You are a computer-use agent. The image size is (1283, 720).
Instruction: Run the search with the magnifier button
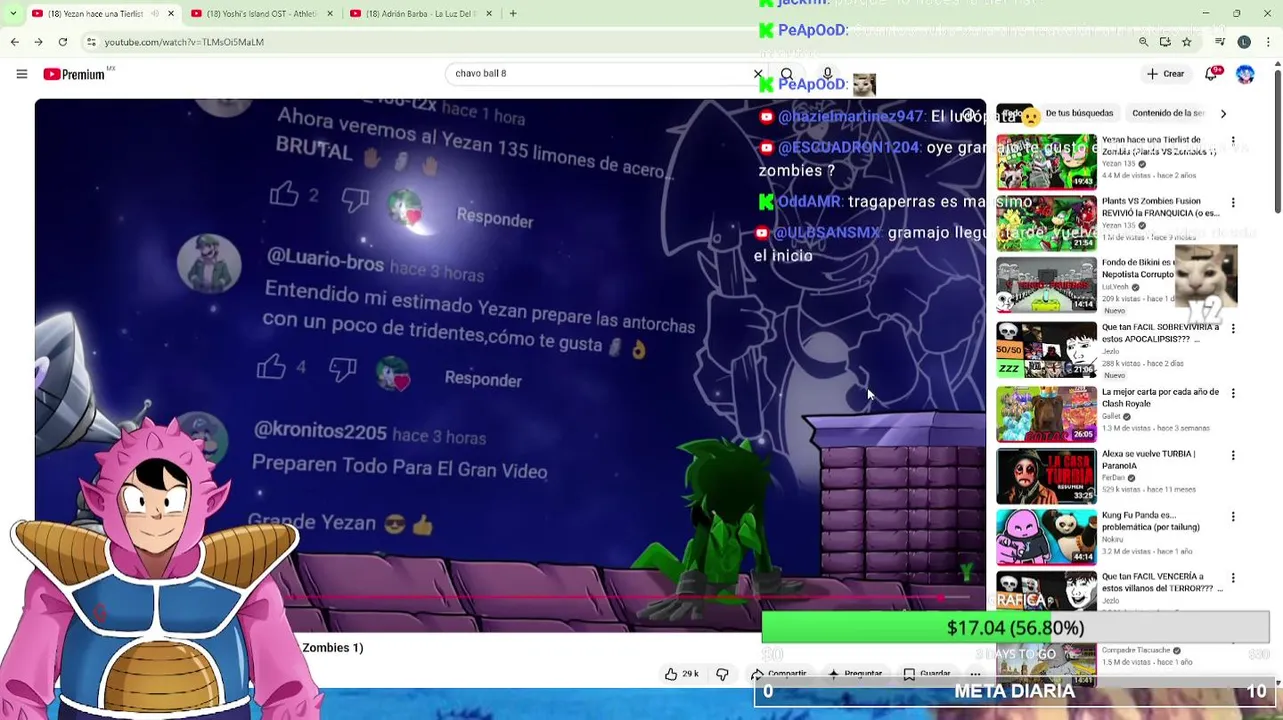787,74
